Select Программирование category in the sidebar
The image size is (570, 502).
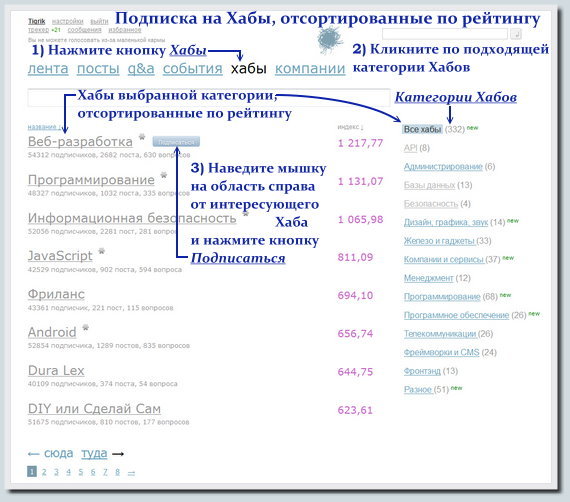(442, 297)
